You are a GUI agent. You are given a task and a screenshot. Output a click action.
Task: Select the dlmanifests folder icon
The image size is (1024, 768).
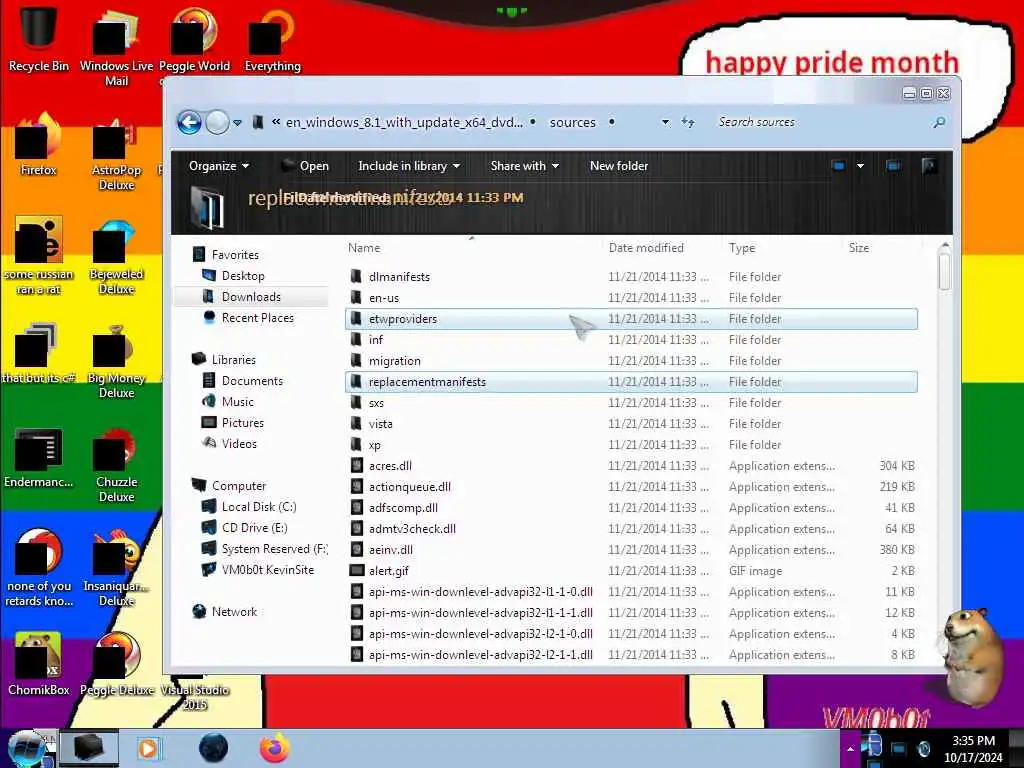coord(356,276)
